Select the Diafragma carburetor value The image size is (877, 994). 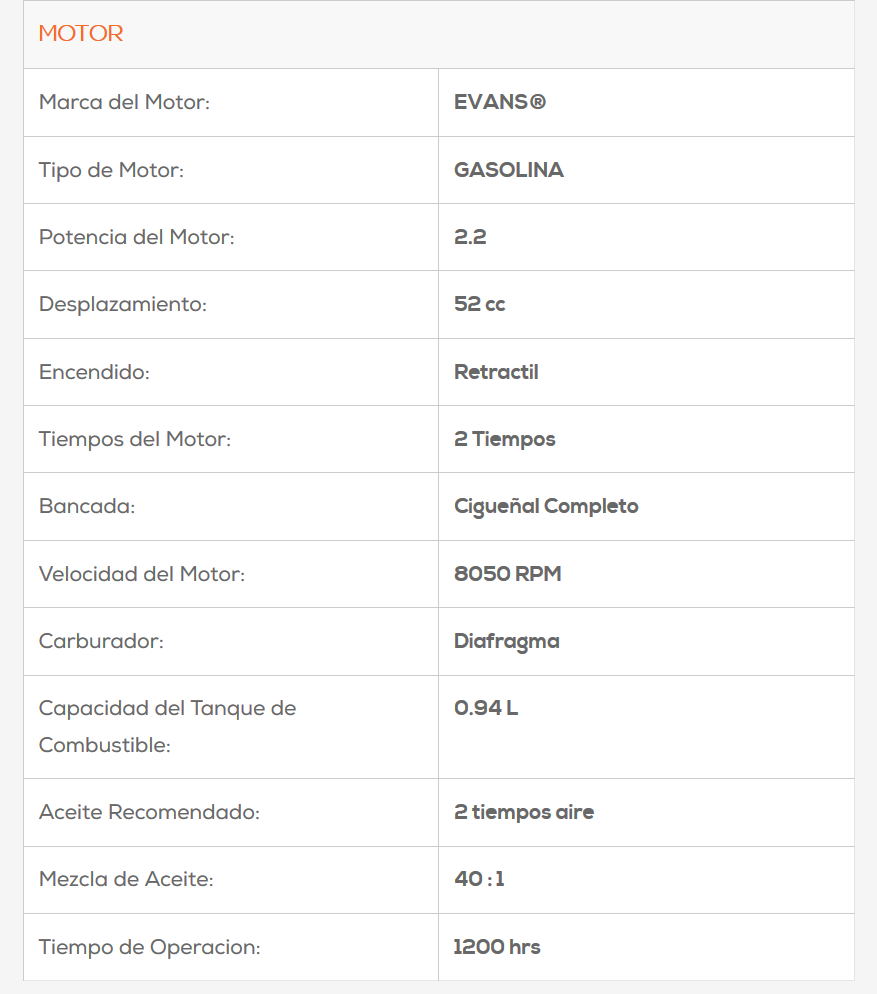507,641
